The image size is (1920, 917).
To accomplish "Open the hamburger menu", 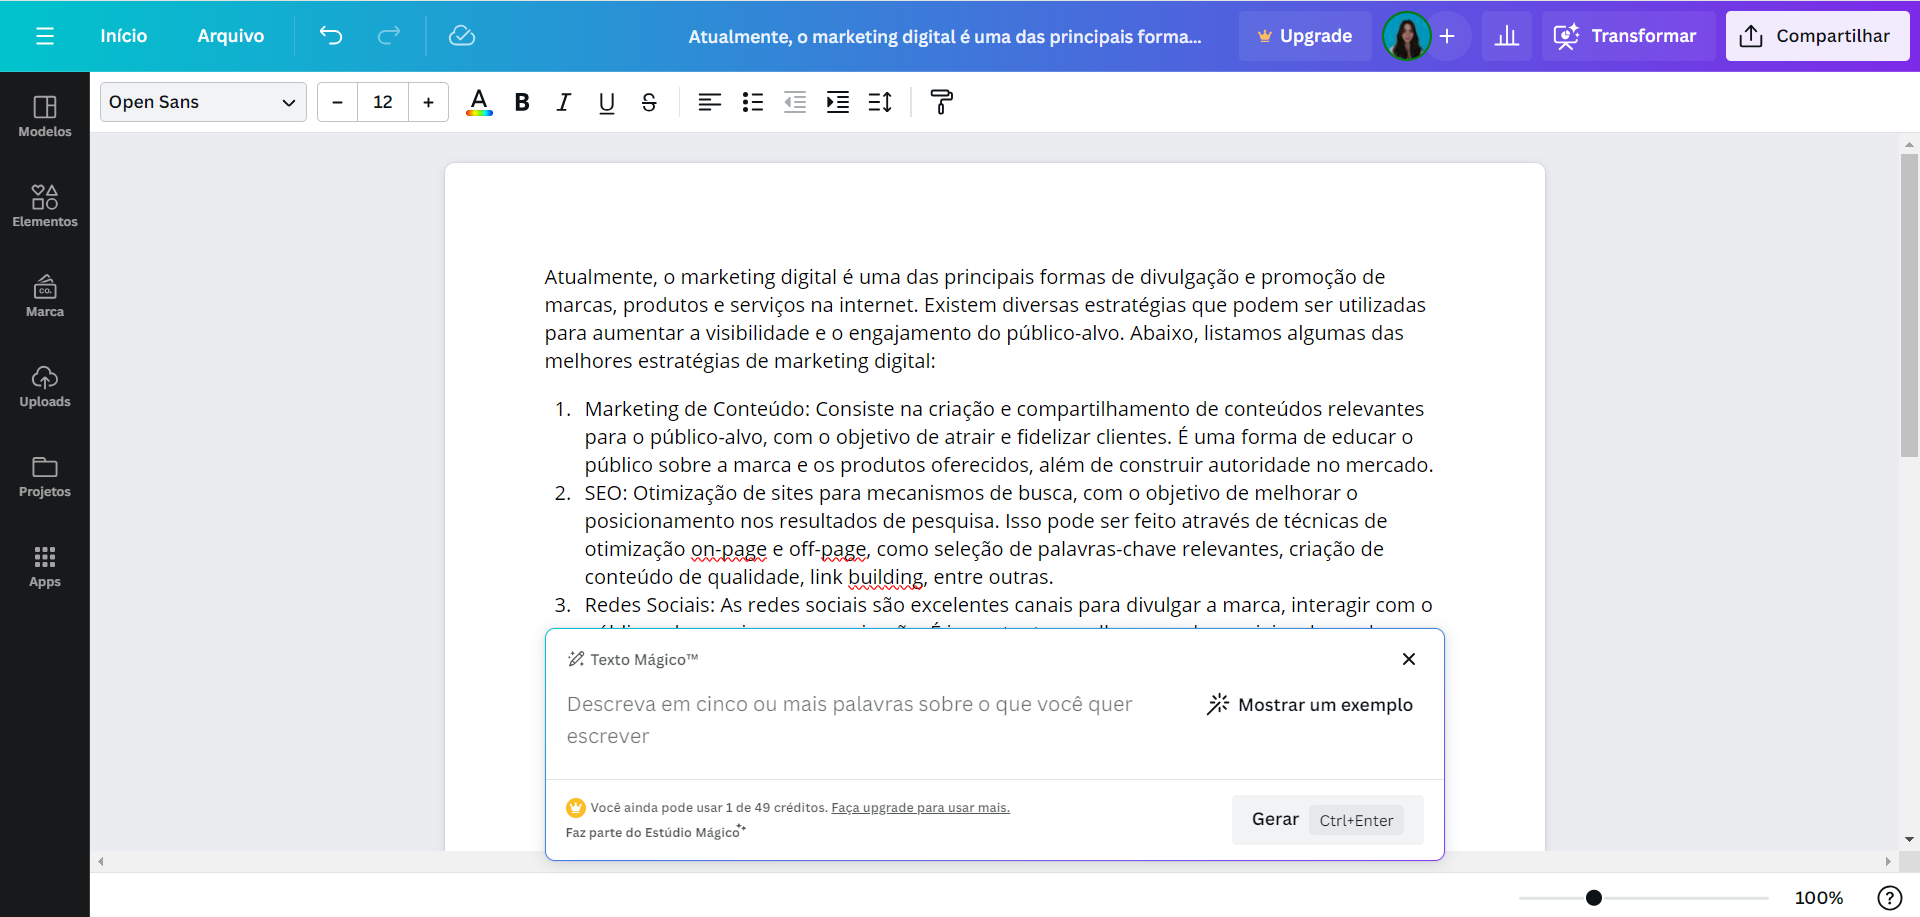I will (x=45, y=35).
